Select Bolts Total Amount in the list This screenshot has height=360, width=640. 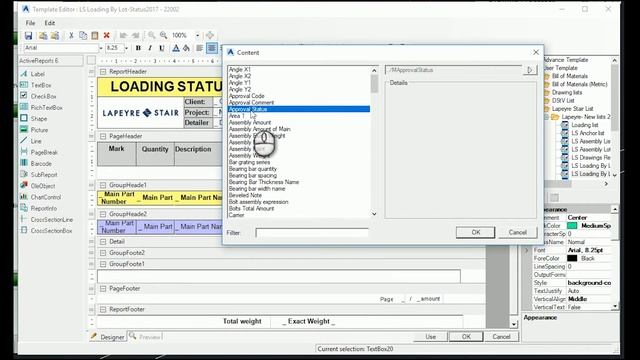coord(251,208)
